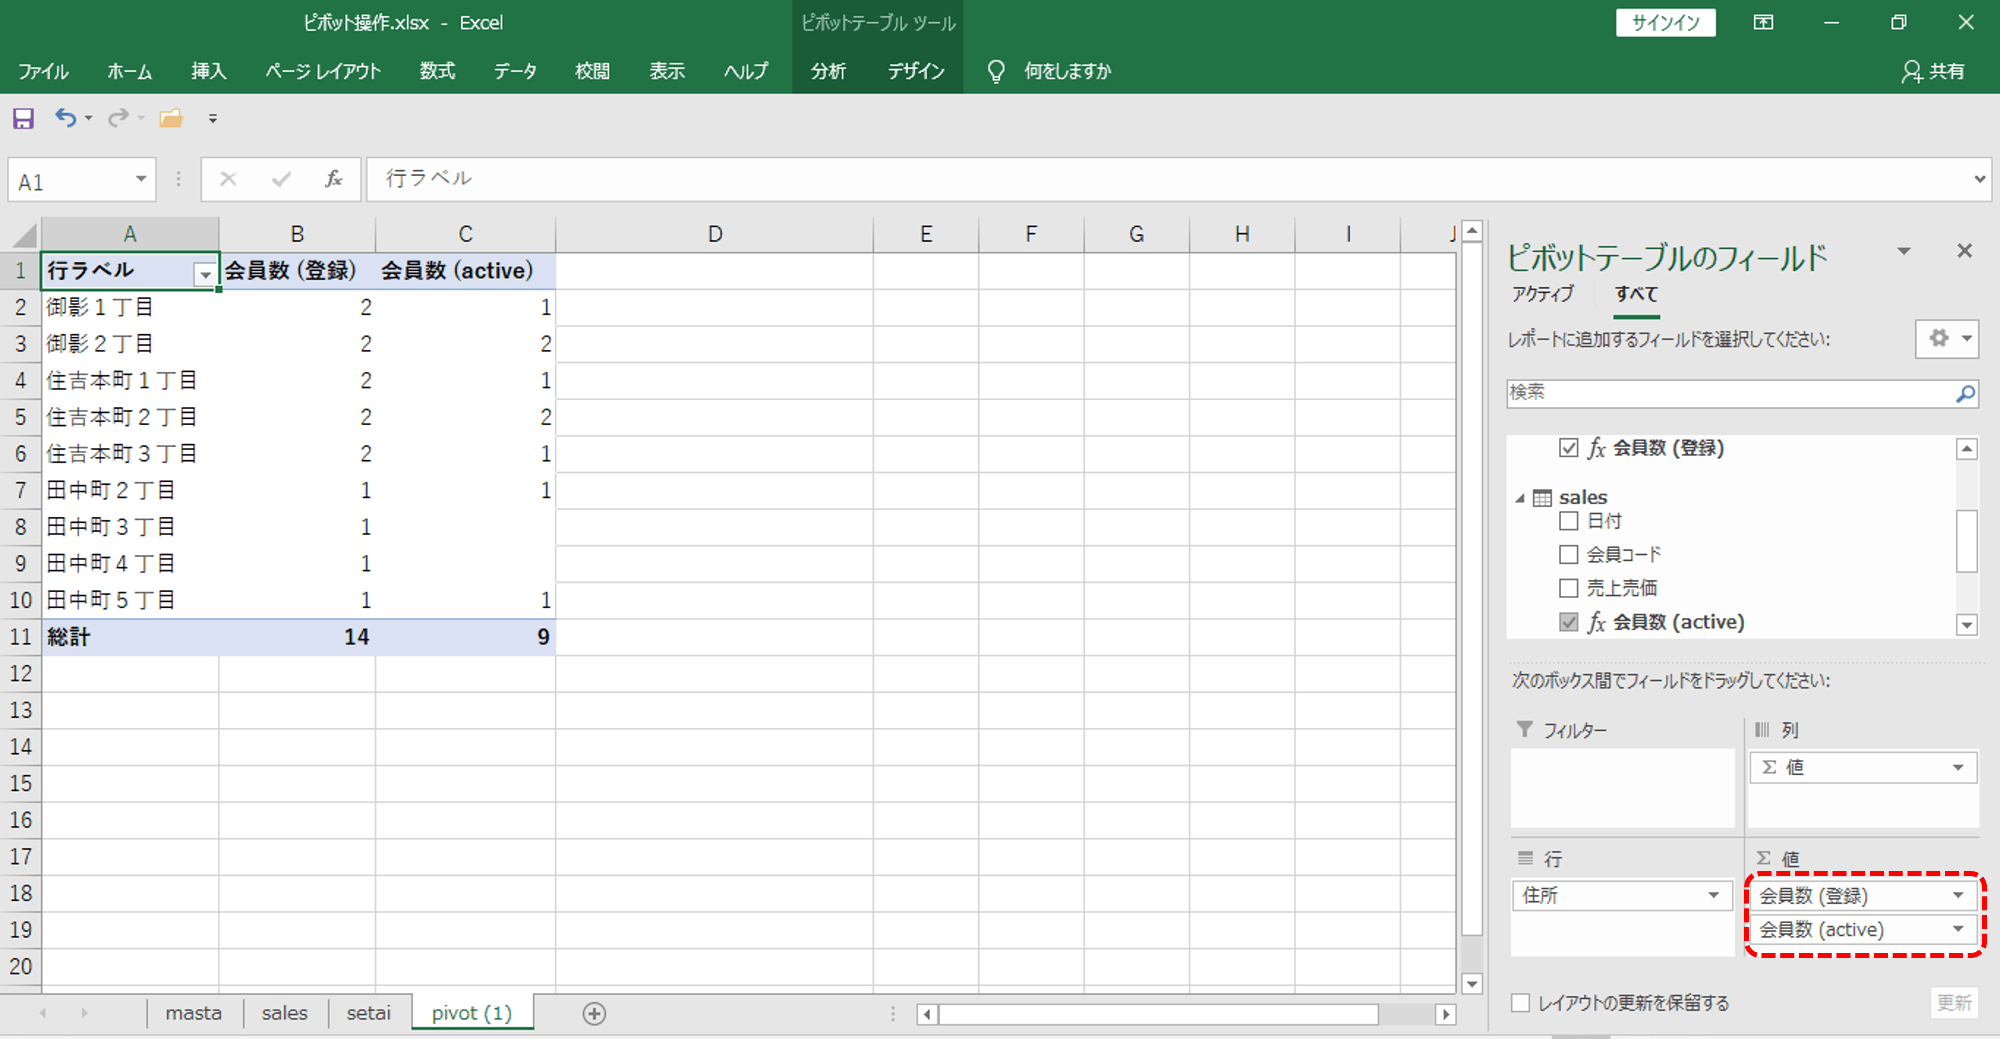This screenshot has height=1039, width=2000.
Task: Expand the Name Box dropdown
Action: 141,179
